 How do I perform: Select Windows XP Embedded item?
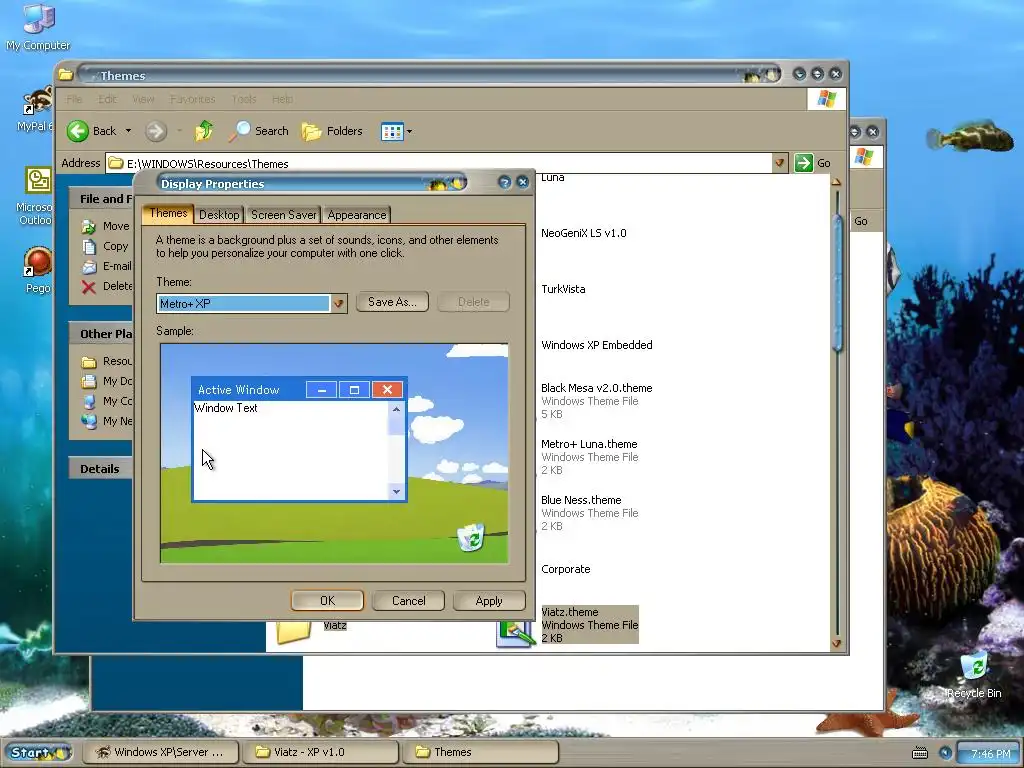596,345
